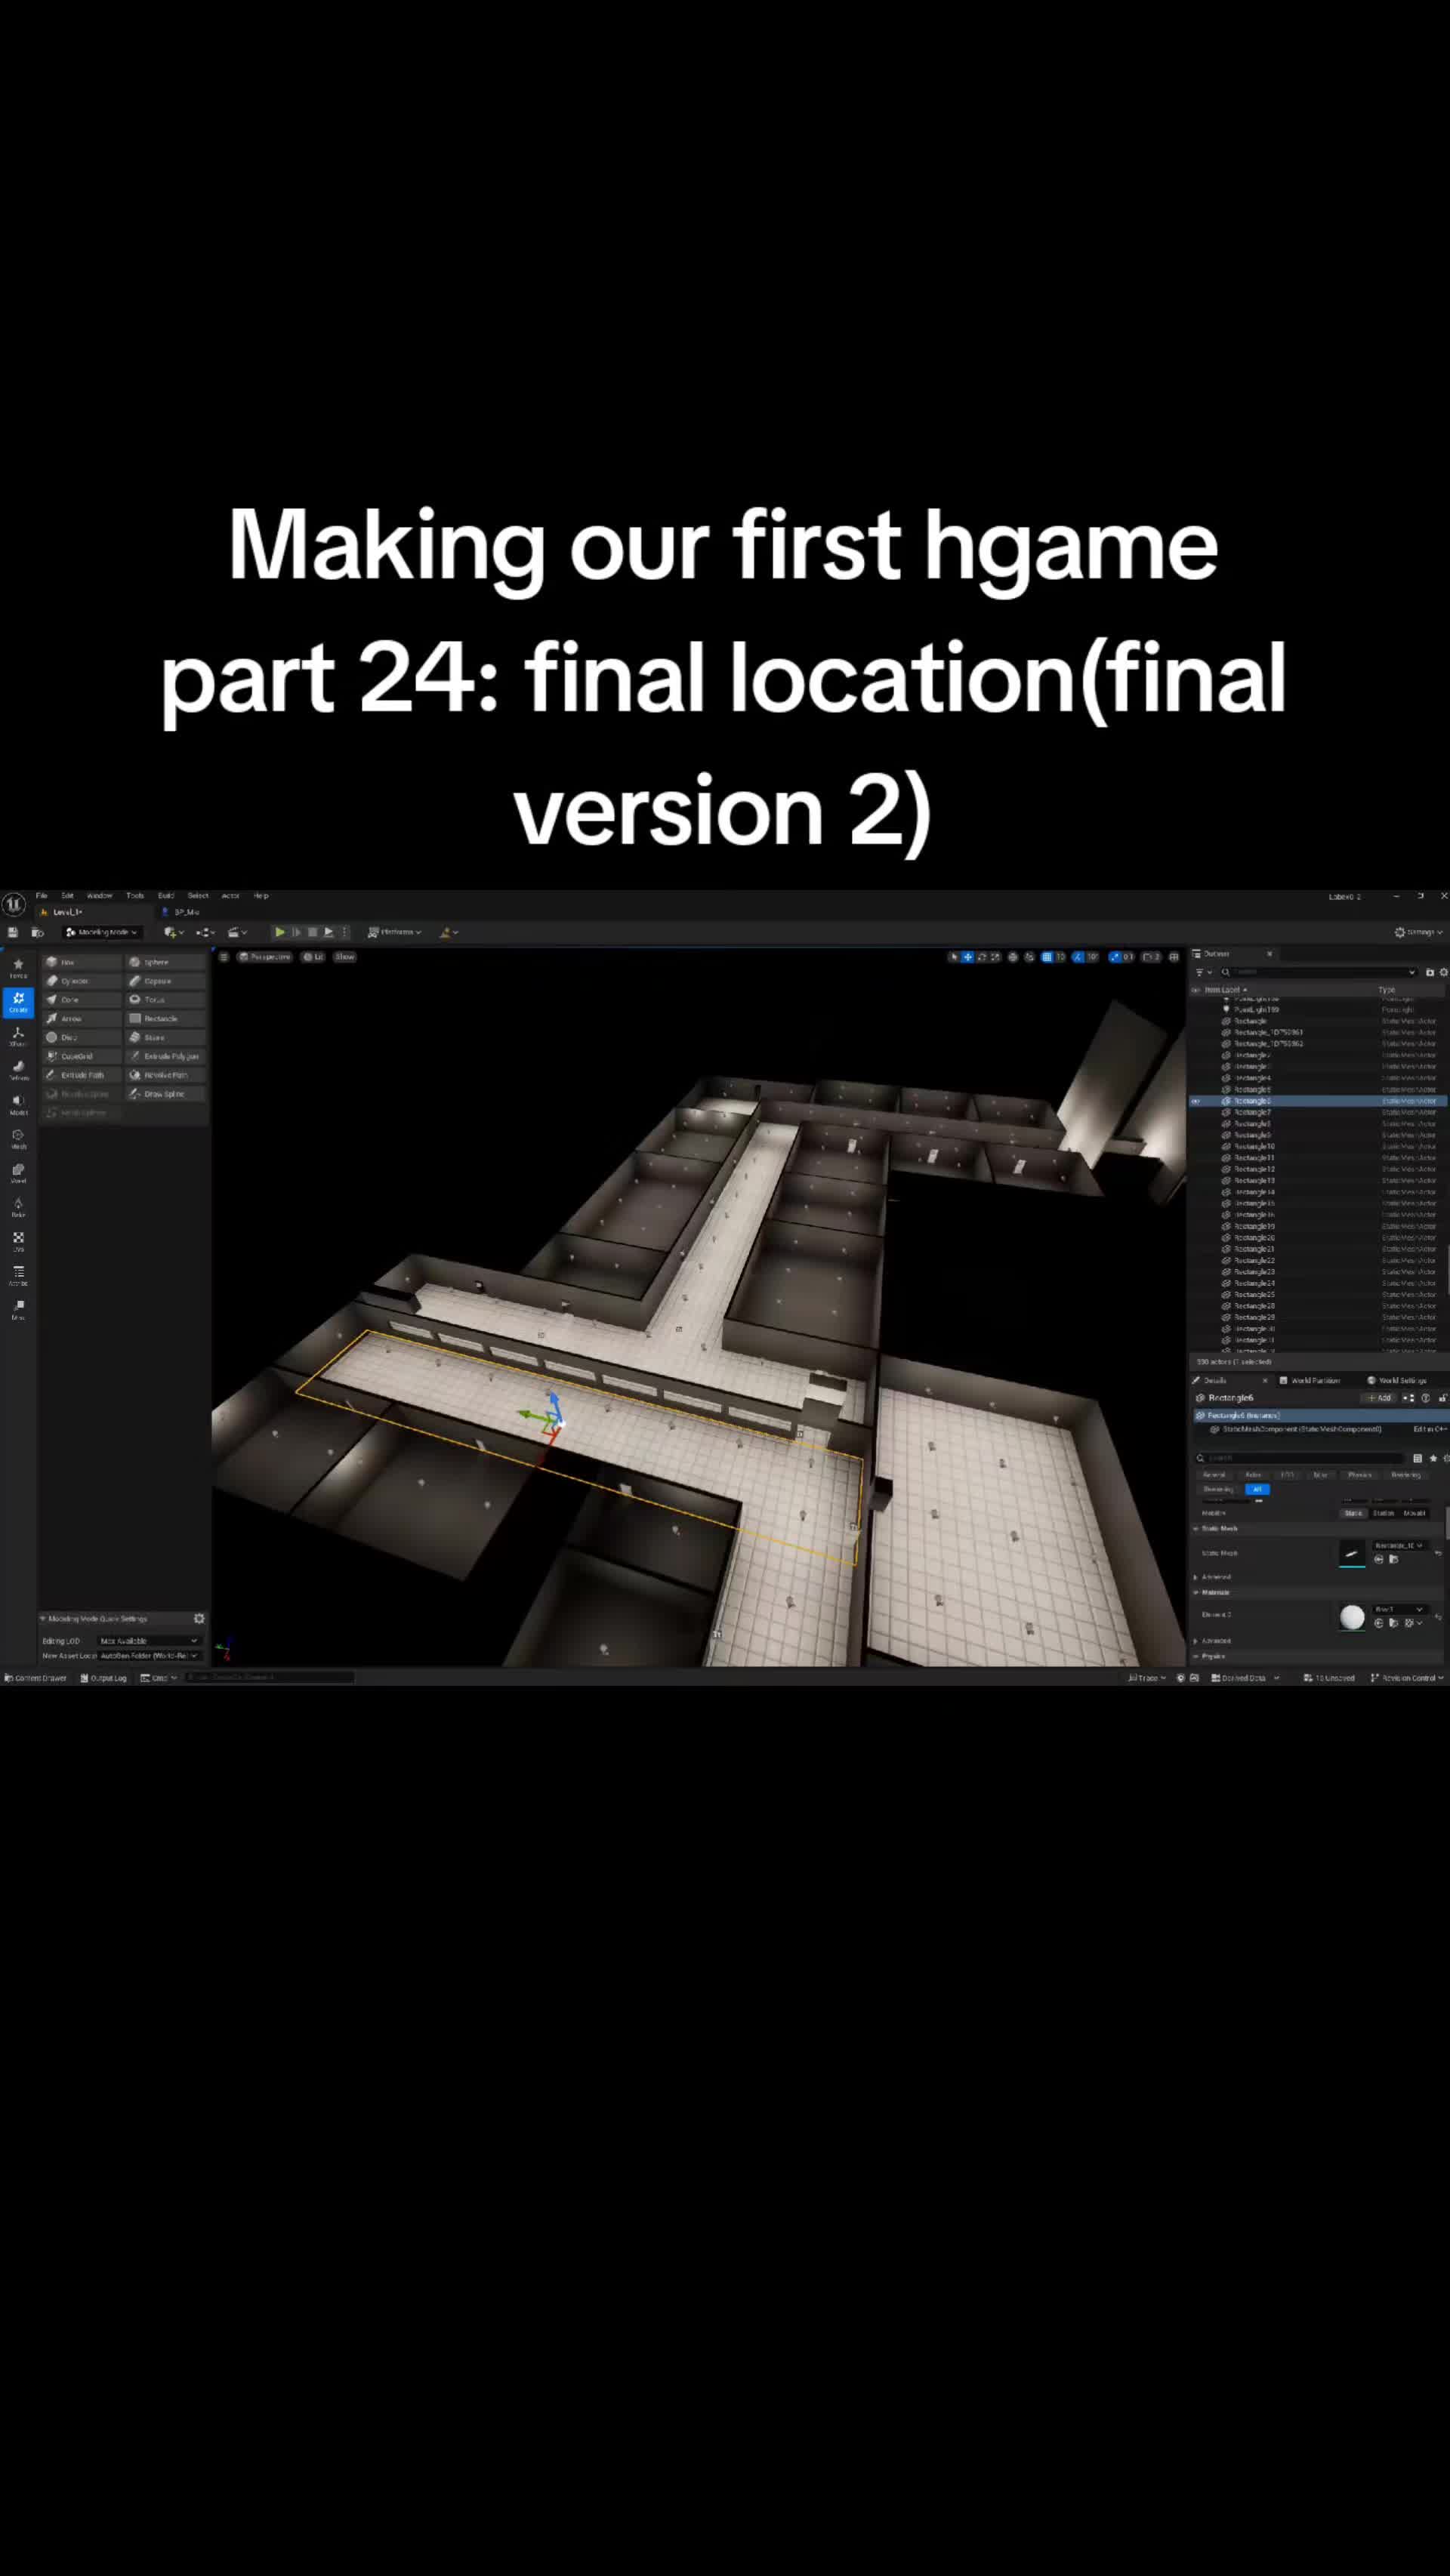Viewport: 1450px width, 2576px height.
Task: Toggle the All property filter
Action: 1257,1489
